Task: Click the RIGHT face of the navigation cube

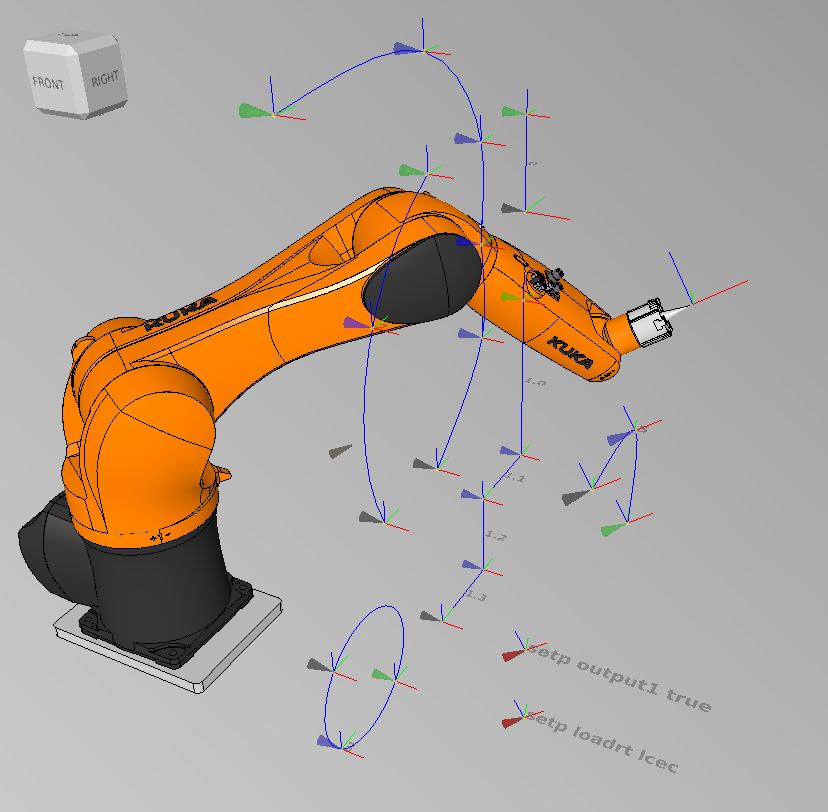Action: click(x=106, y=78)
